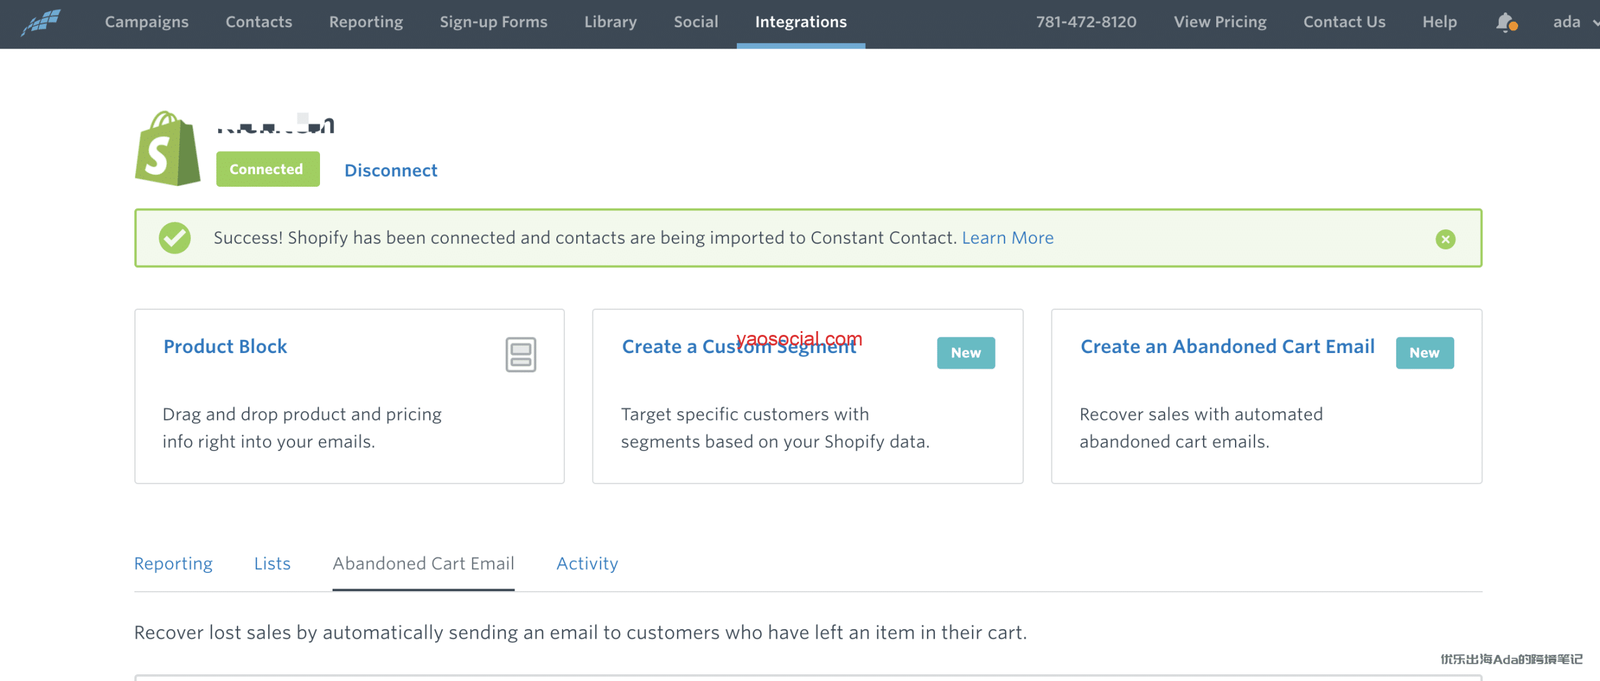Dismiss the success banner with X icon
Viewport: 1600px width, 681px height.
[x=1445, y=239]
